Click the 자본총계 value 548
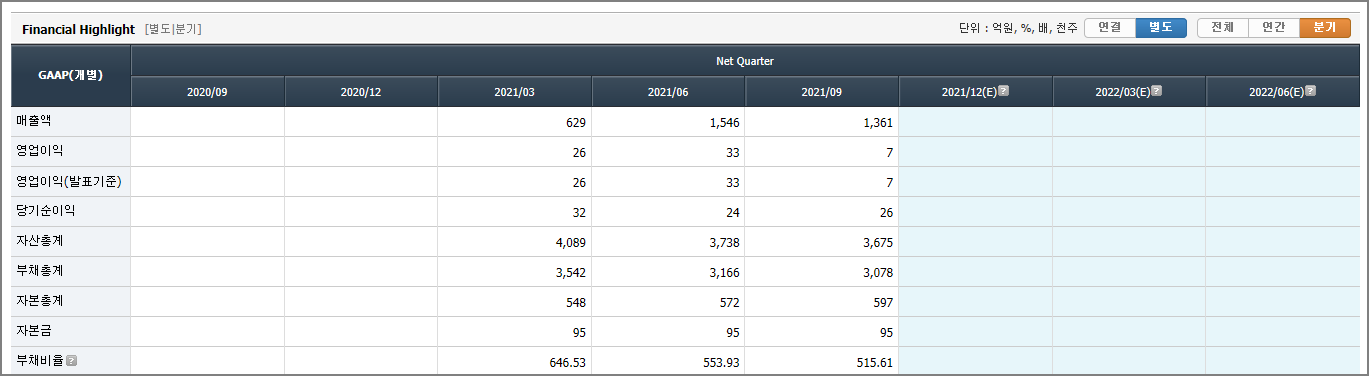 (575, 302)
